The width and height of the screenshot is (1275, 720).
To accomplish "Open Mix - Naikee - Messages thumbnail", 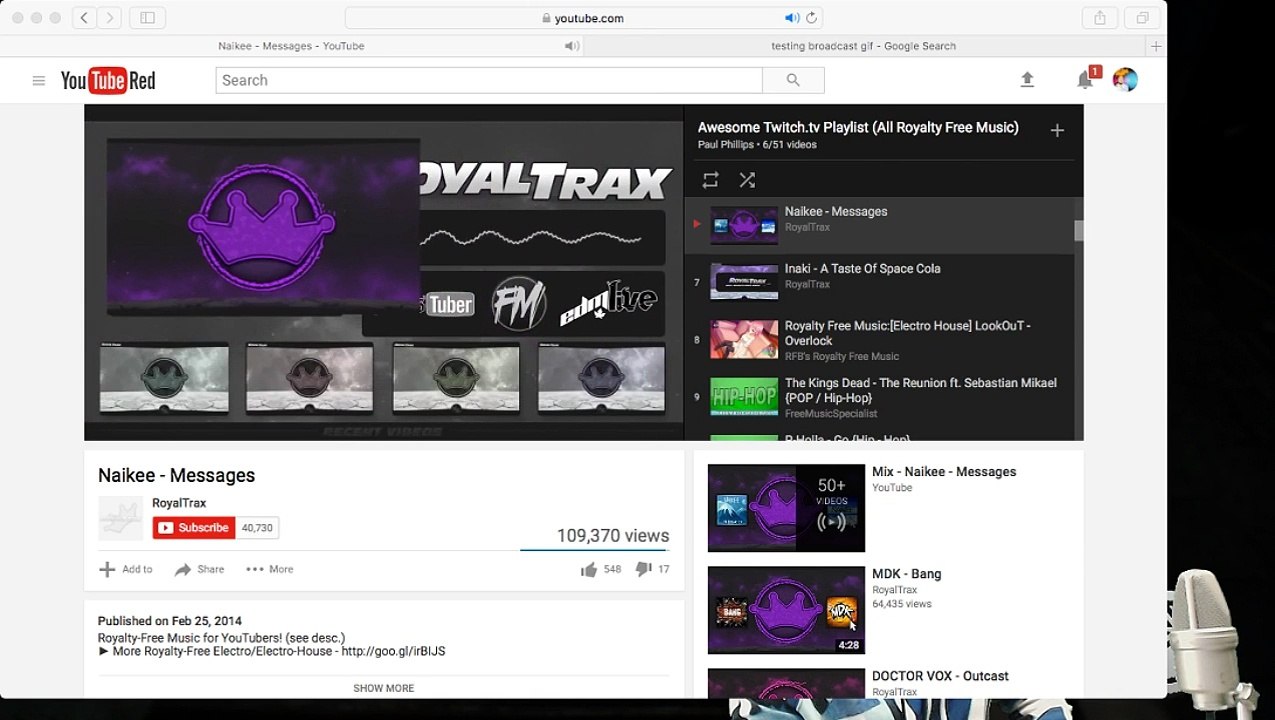I will (786, 508).
